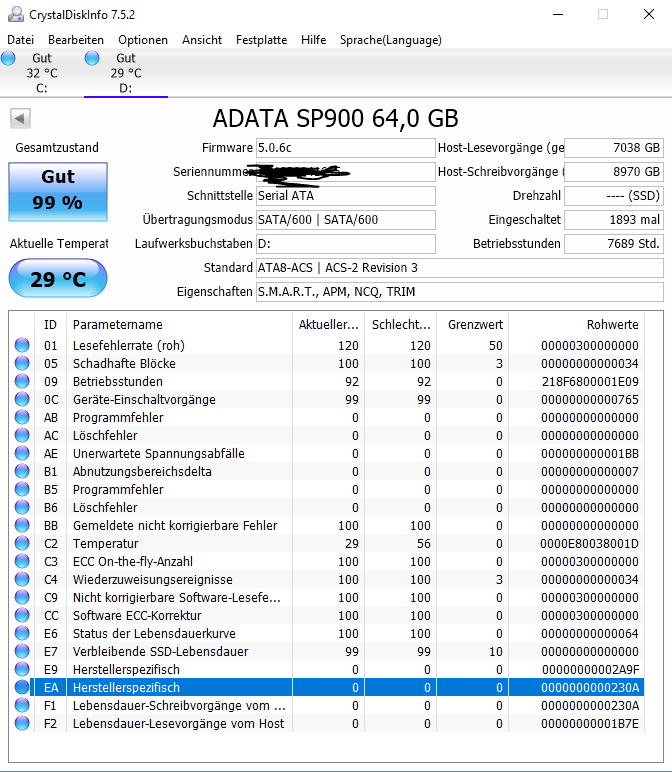Click raw value 218F6800001E09
Viewport: 672px width, 772px height.
pos(590,382)
